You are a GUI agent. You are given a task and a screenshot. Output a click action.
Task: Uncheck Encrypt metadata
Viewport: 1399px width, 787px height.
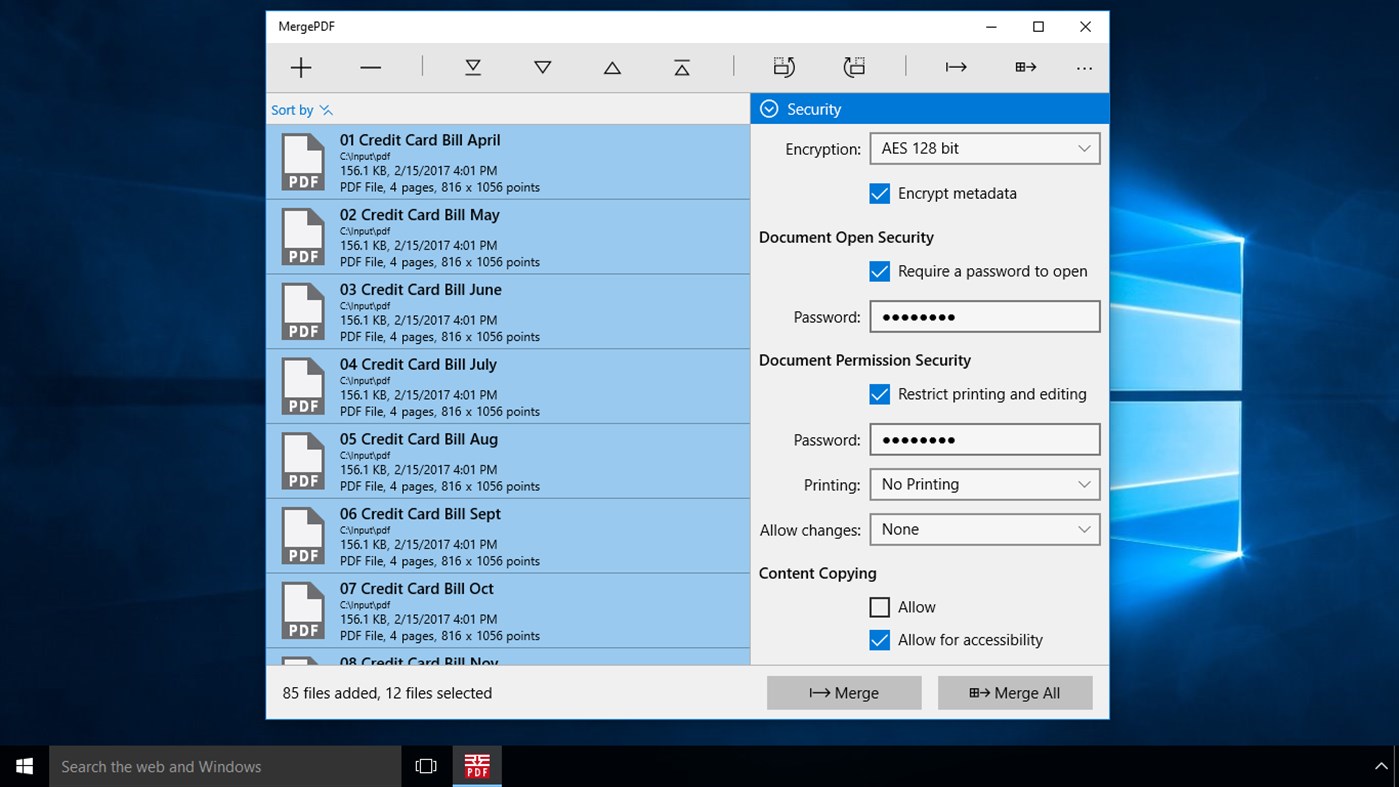click(x=879, y=193)
